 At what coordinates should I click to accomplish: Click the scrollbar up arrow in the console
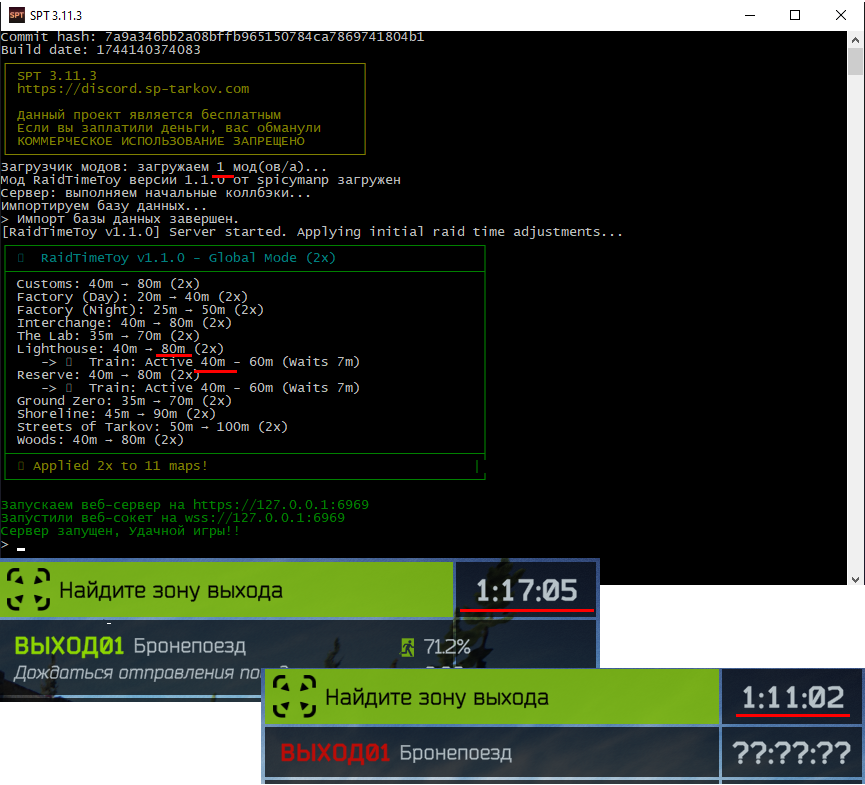[x=855, y=40]
